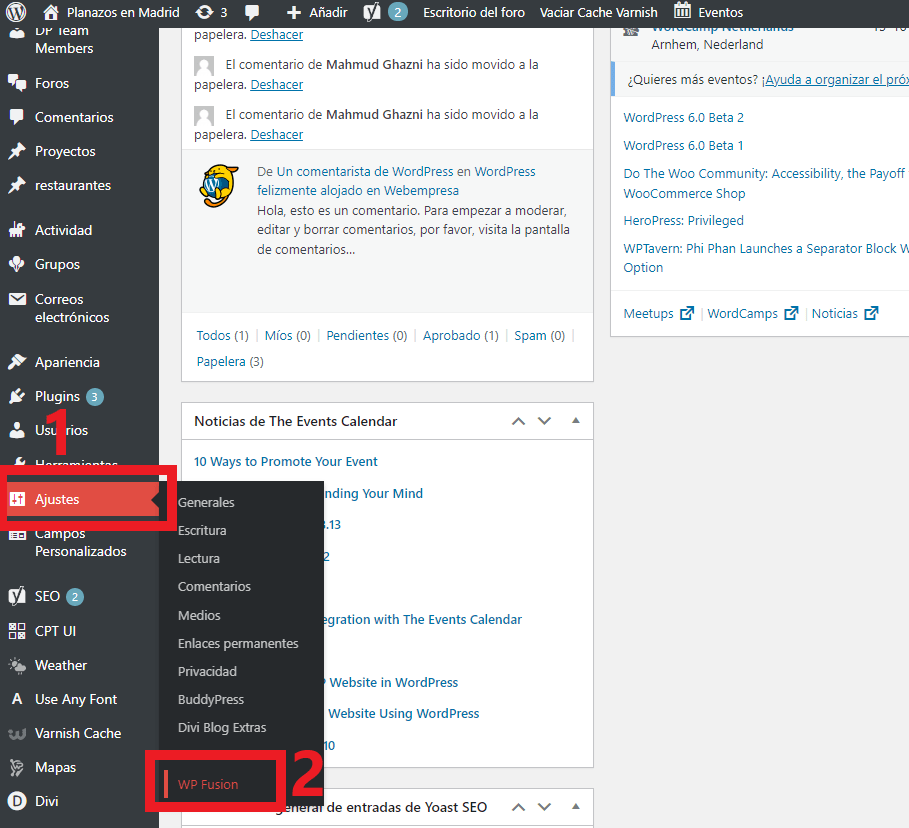
Task: Click the home icon beside Planazos en Madrid
Action: (x=51, y=12)
